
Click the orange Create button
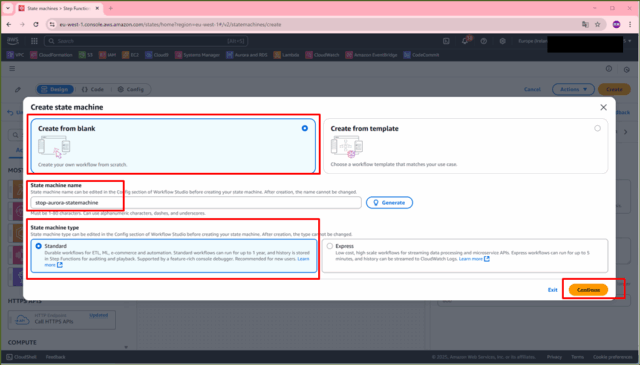[x=614, y=89]
